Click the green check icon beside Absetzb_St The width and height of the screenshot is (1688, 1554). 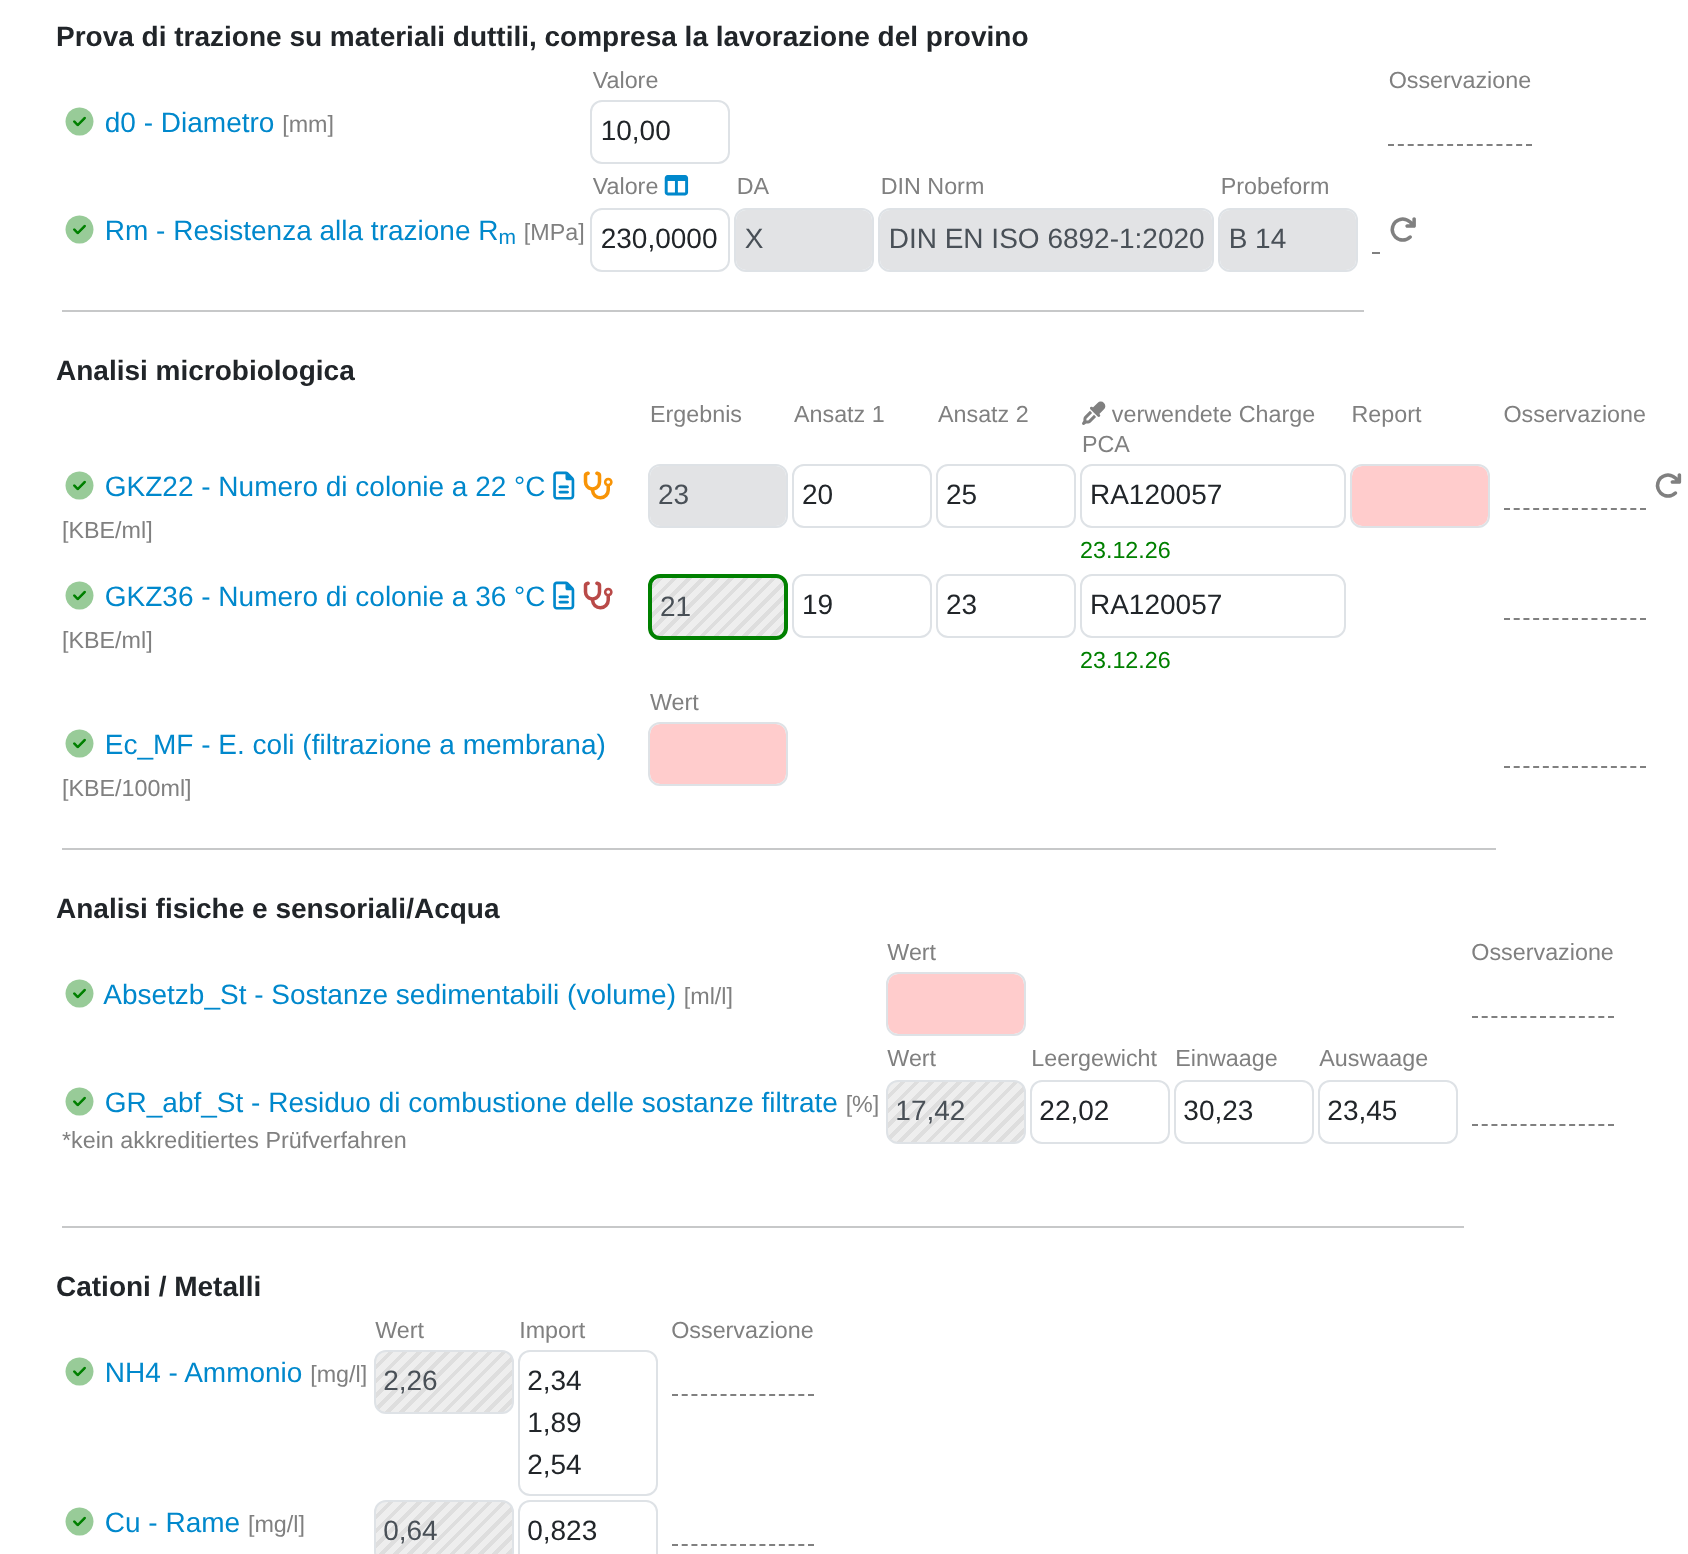[79, 994]
